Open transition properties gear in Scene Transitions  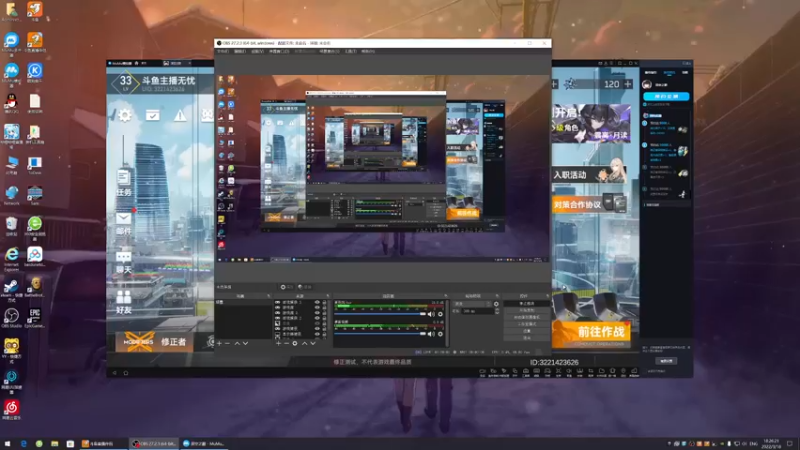coord(496,304)
